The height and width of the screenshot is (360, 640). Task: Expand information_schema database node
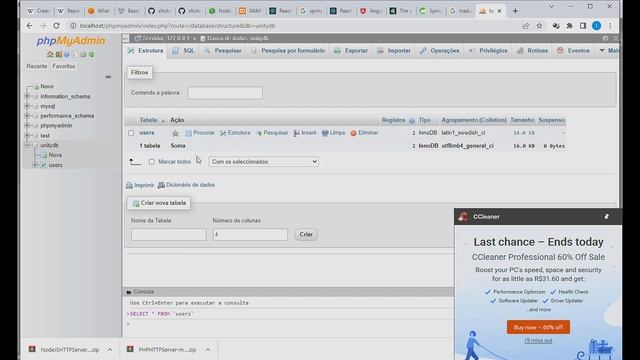[27, 96]
